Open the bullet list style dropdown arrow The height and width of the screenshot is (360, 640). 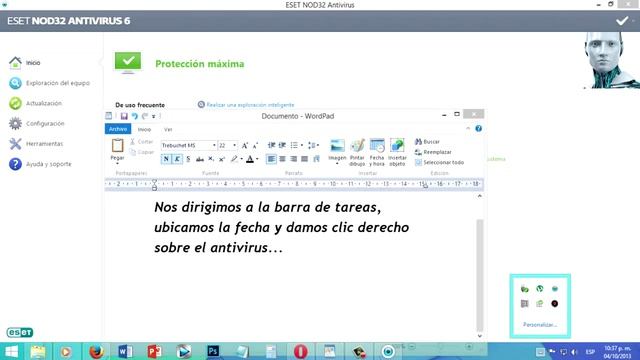pos(302,145)
